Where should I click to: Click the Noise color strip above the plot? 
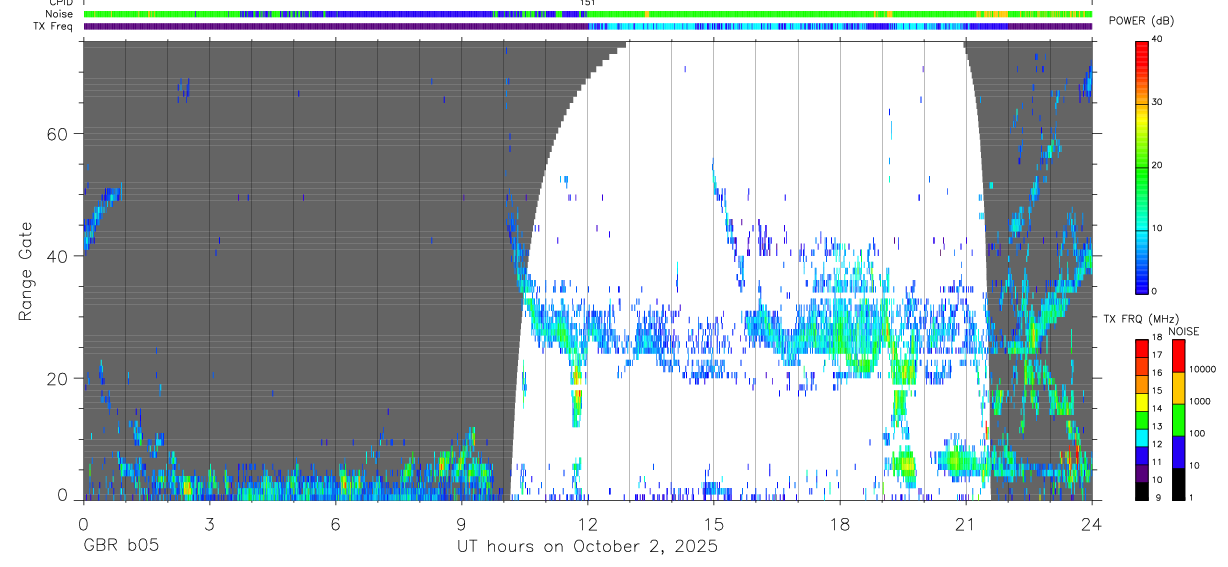coord(588,14)
